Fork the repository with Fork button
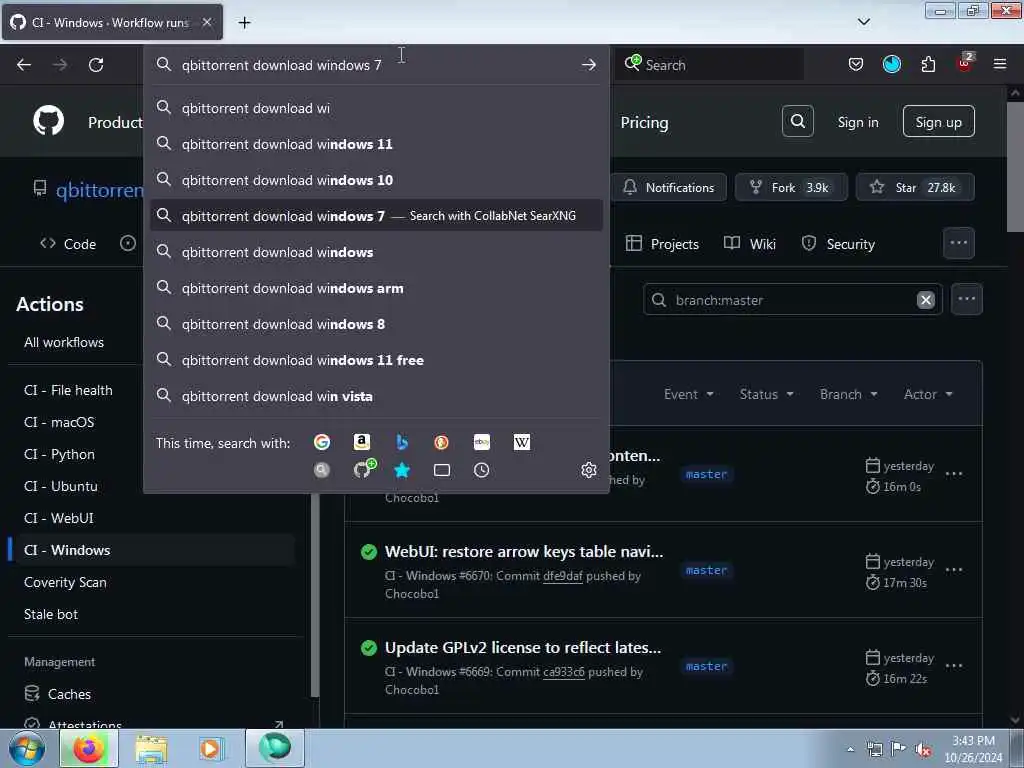Screen dimensions: 1024x768 coord(791,187)
